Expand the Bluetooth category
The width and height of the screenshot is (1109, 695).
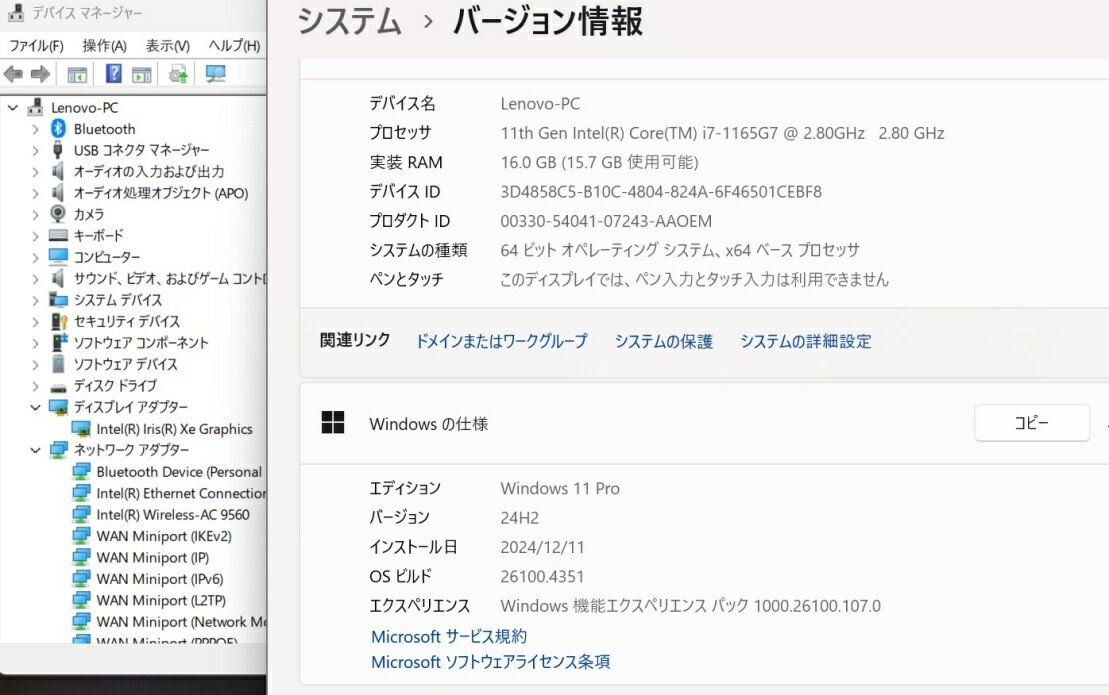click(36, 129)
